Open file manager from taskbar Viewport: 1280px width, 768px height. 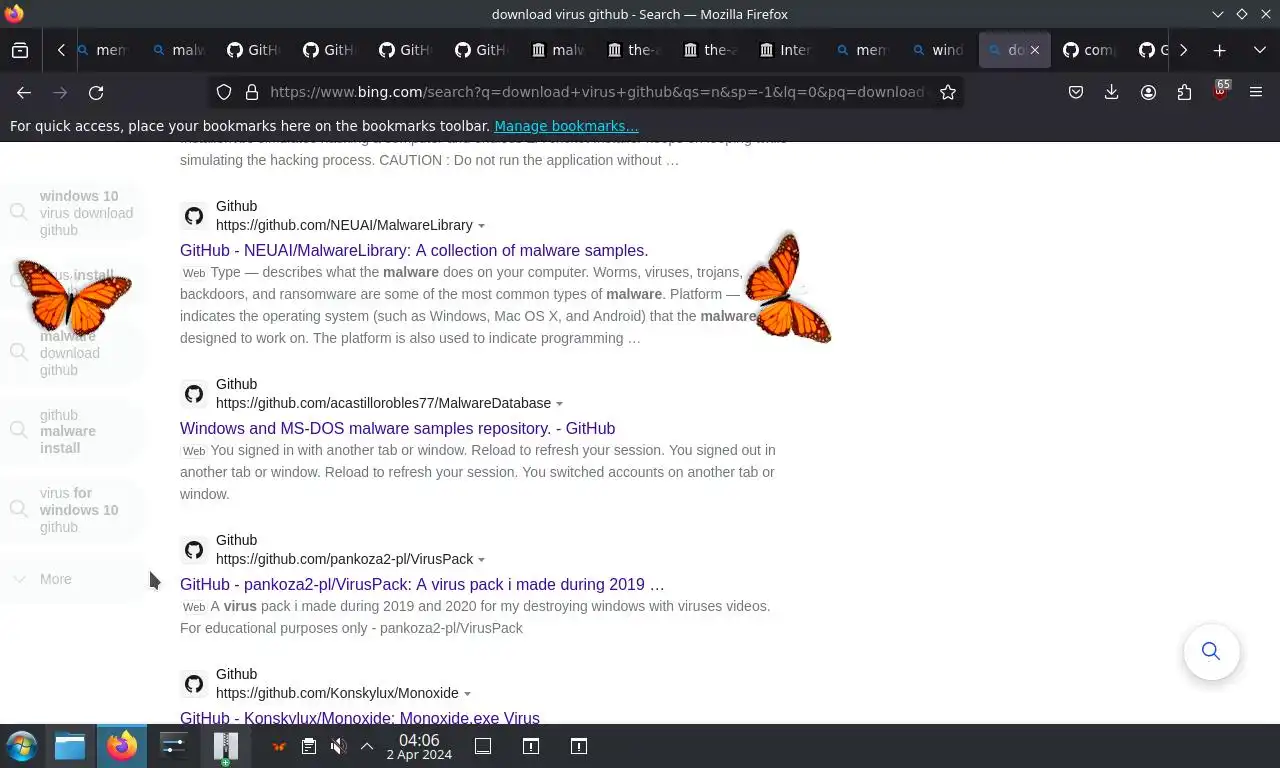point(70,746)
